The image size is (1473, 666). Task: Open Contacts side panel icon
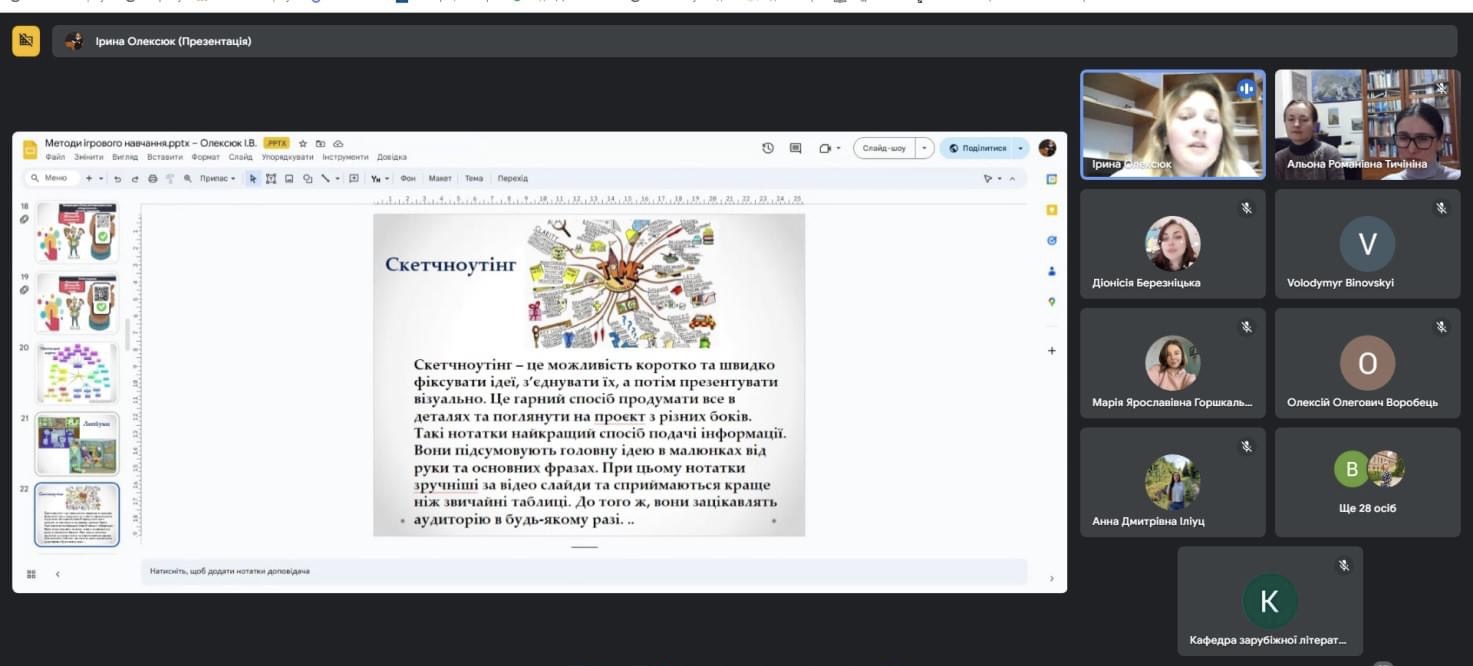pos(1051,271)
